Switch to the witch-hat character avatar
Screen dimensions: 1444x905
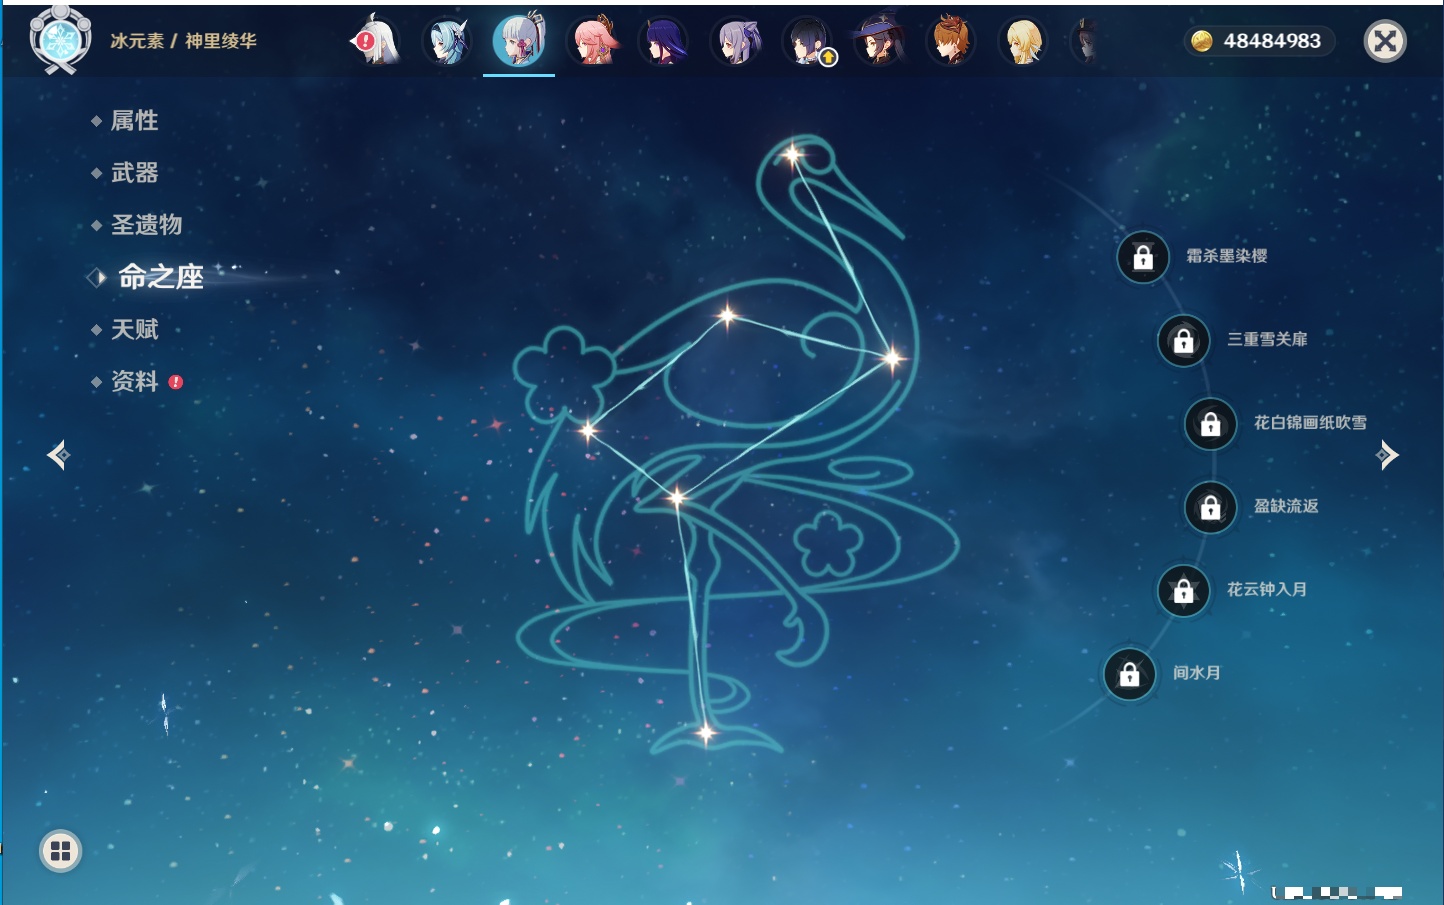point(880,41)
